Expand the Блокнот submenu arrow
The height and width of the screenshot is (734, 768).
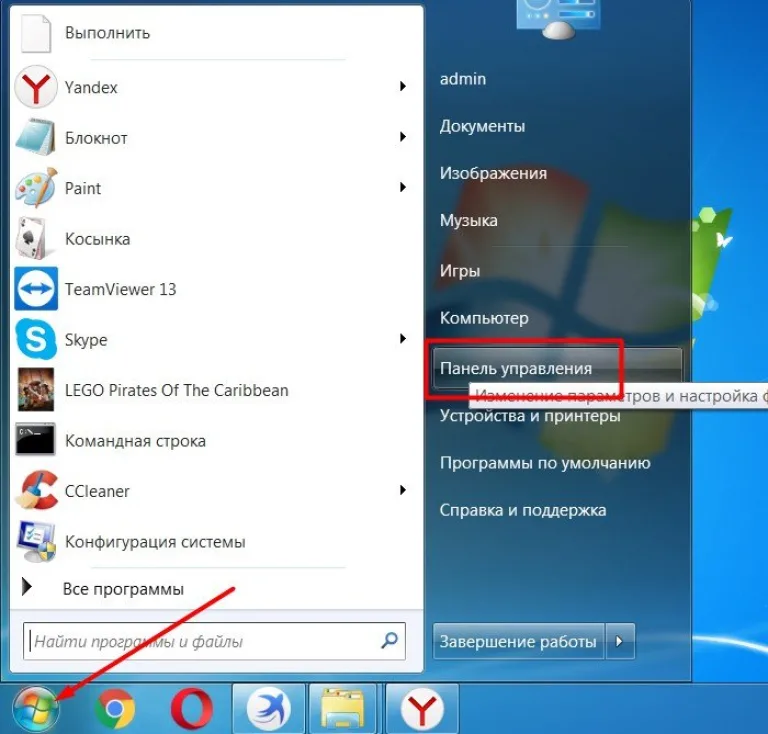pos(403,137)
